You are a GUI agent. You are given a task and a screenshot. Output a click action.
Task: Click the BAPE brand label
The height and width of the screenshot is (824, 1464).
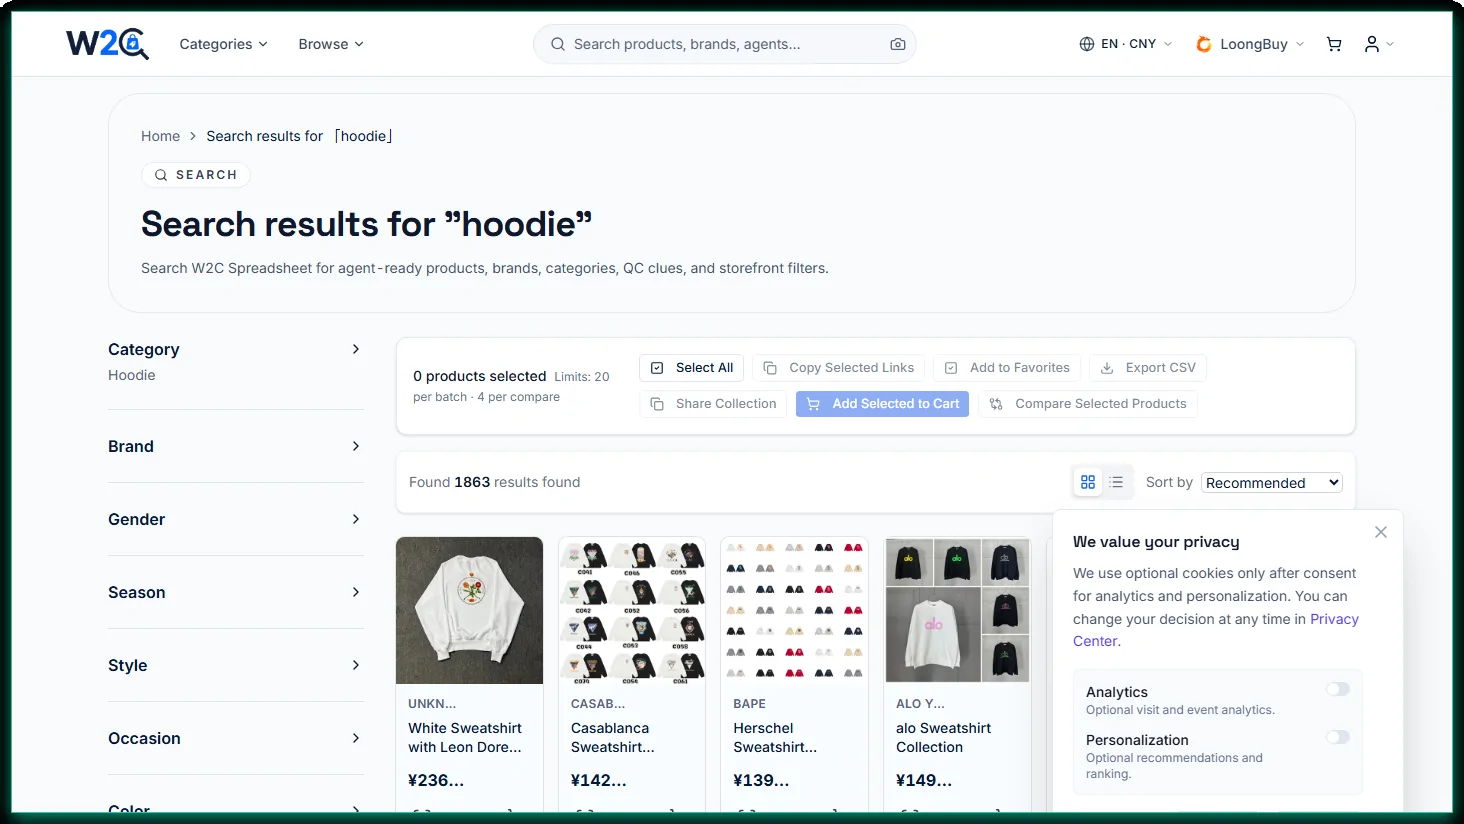point(749,704)
